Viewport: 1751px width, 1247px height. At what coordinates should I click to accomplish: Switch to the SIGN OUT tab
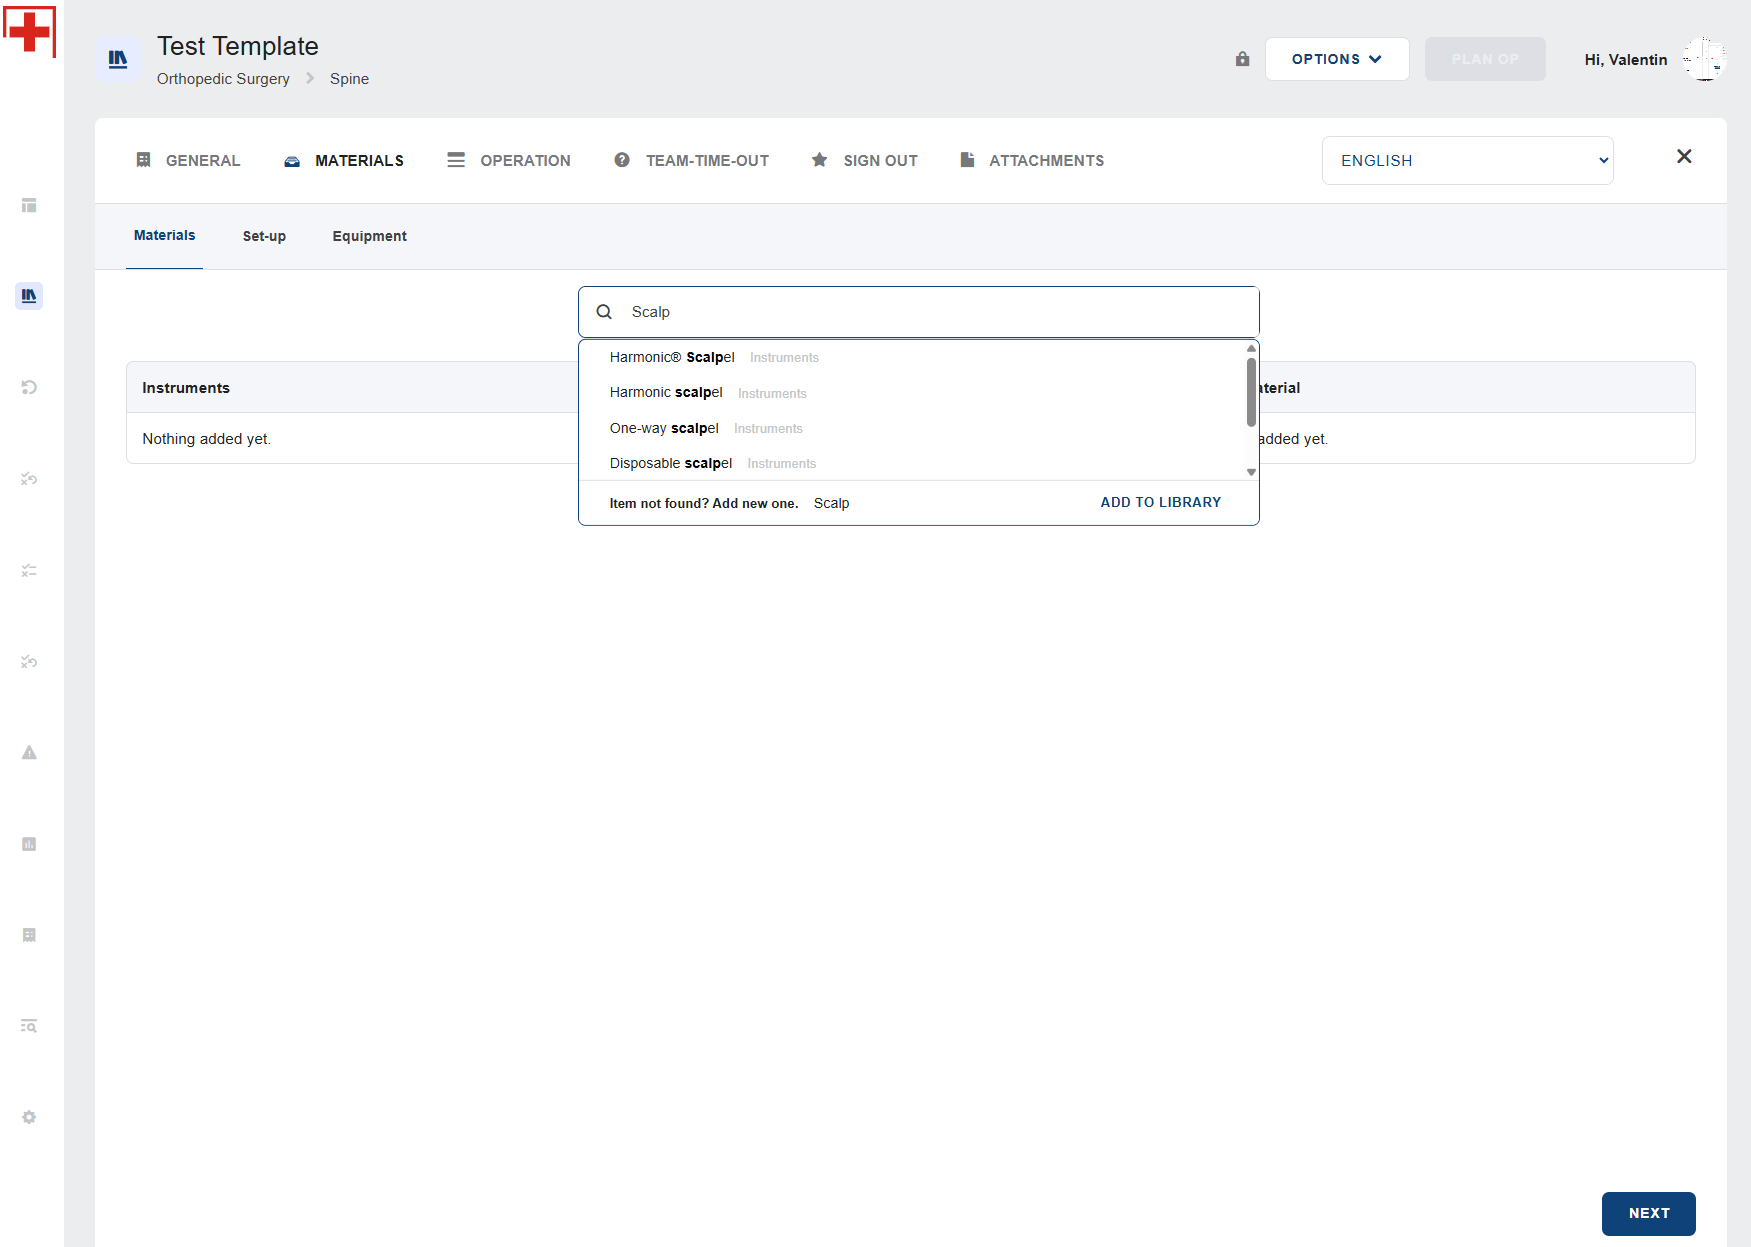(864, 161)
